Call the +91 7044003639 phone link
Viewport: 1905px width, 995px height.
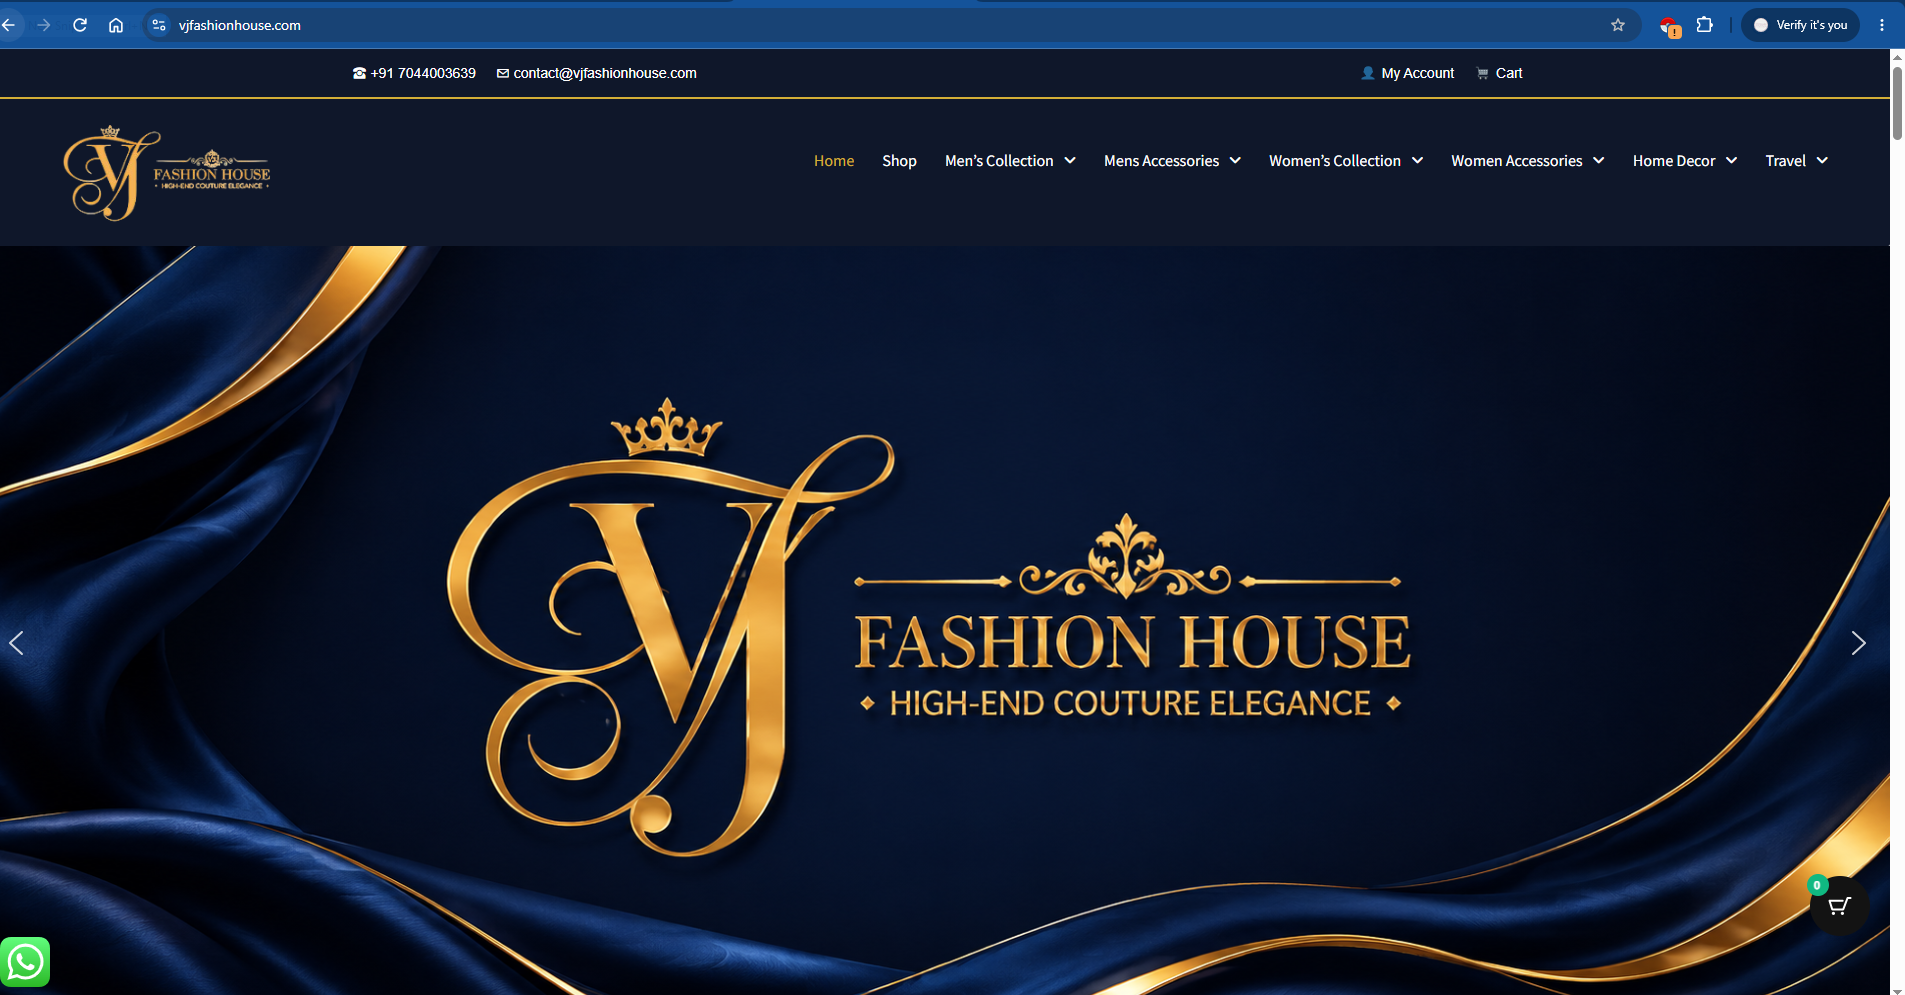423,73
